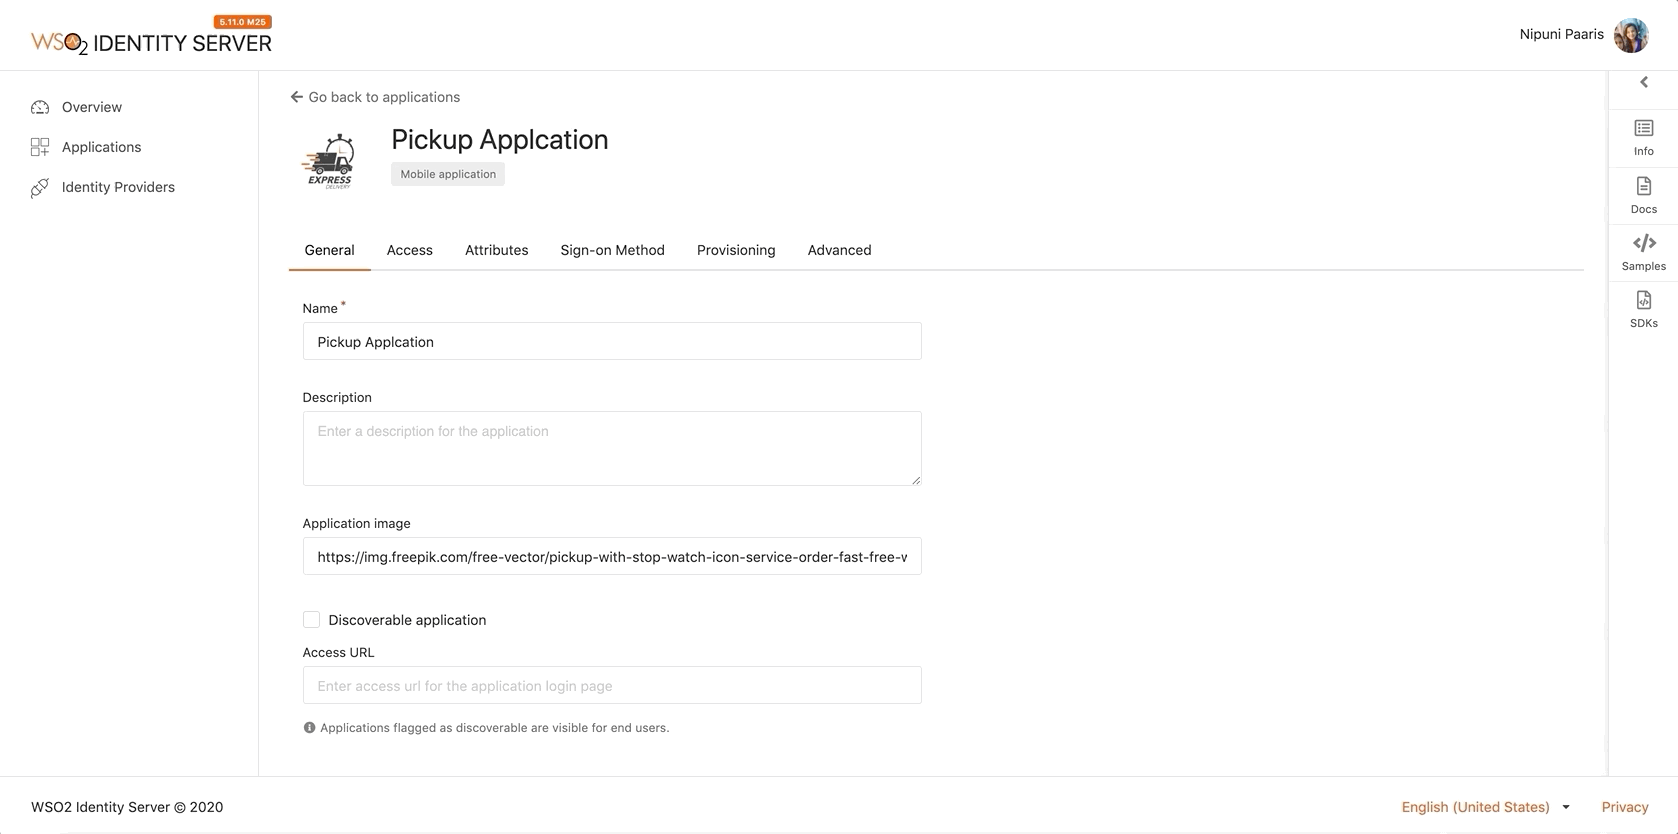Screen dimensions: 1678x834
Task: Focus the Access URL input field
Action: pos(612,685)
